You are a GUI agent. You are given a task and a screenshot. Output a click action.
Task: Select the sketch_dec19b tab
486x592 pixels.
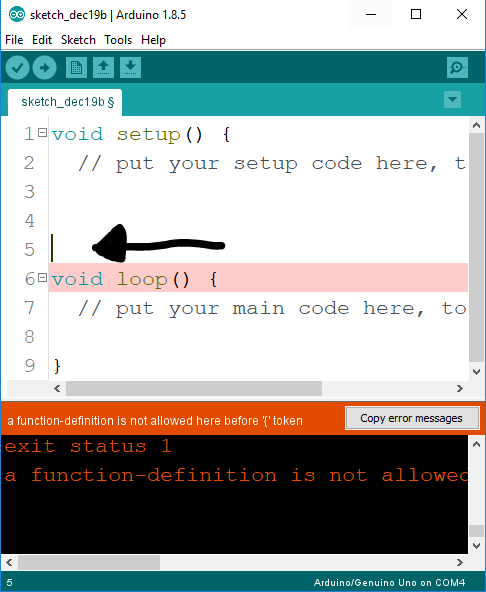point(65,102)
